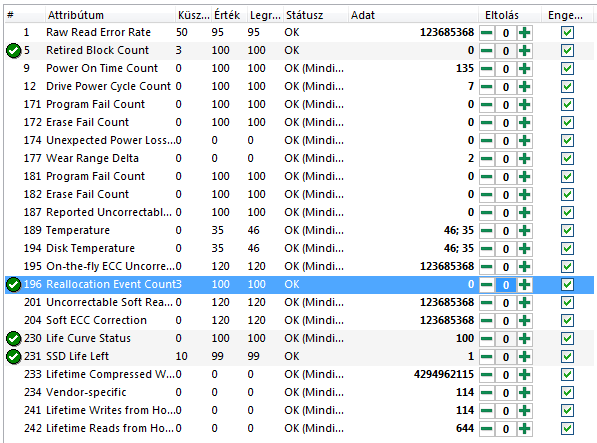
Task: Decrease offset for Drive Power Cycle Count
Action: [487, 87]
